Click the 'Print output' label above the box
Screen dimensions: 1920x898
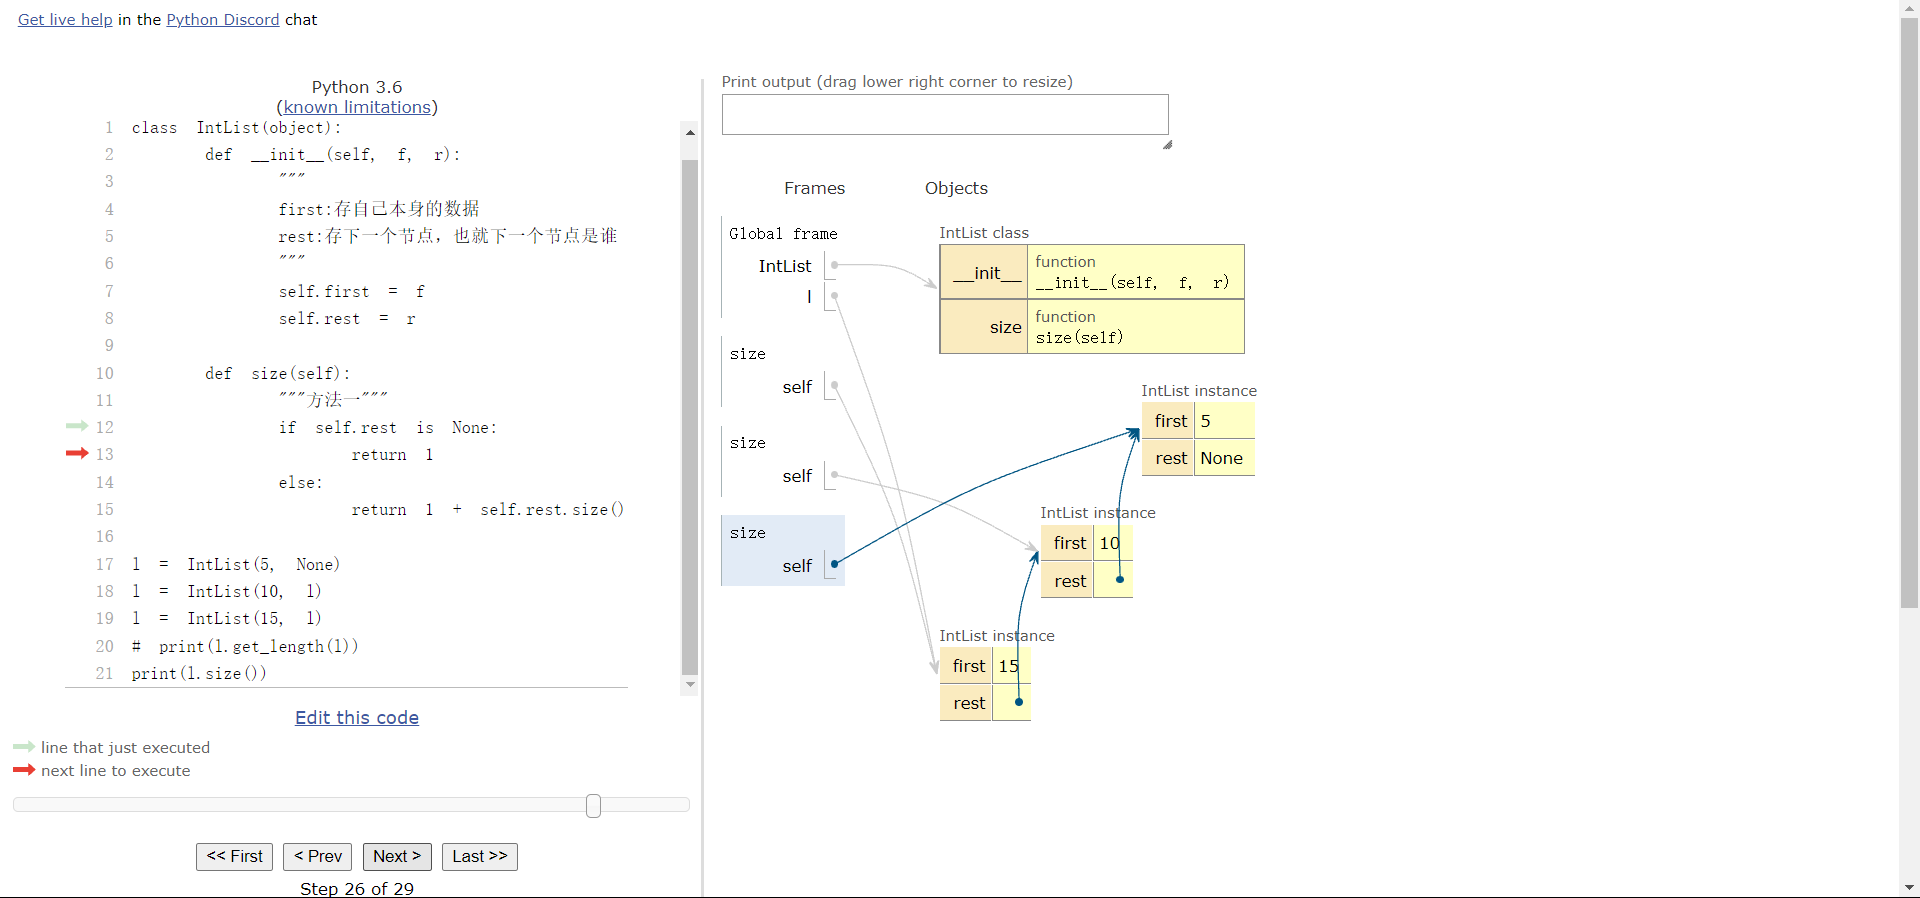[x=897, y=82]
